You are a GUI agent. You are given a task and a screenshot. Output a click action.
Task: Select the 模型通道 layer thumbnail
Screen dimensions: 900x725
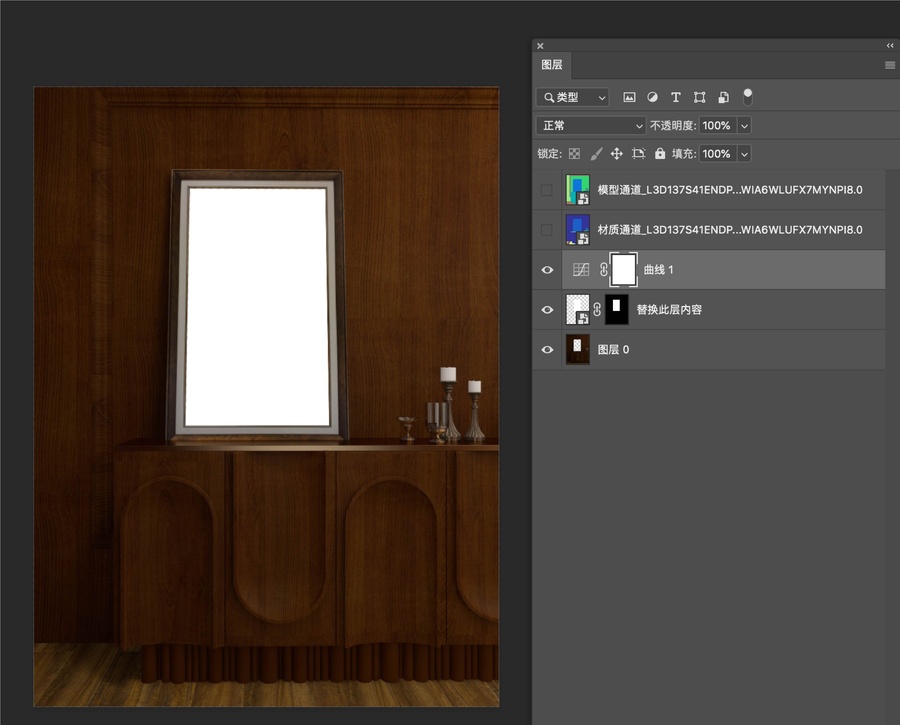pyautogui.click(x=577, y=189)
